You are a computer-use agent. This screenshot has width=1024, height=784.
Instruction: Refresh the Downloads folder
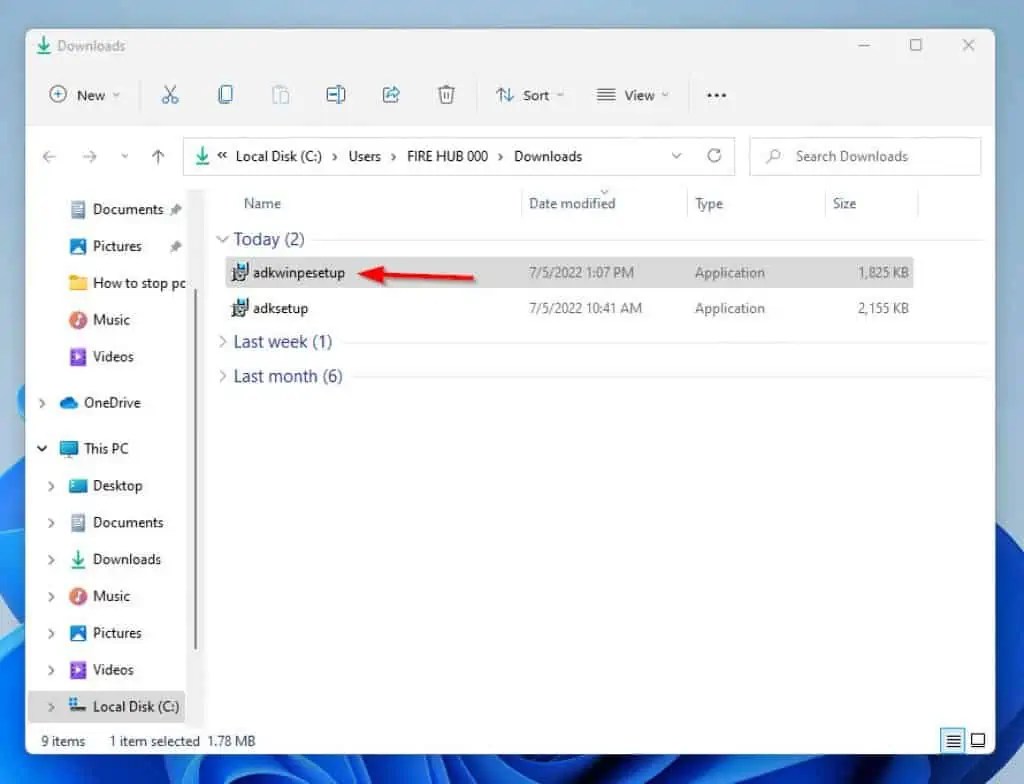(714, 156)
